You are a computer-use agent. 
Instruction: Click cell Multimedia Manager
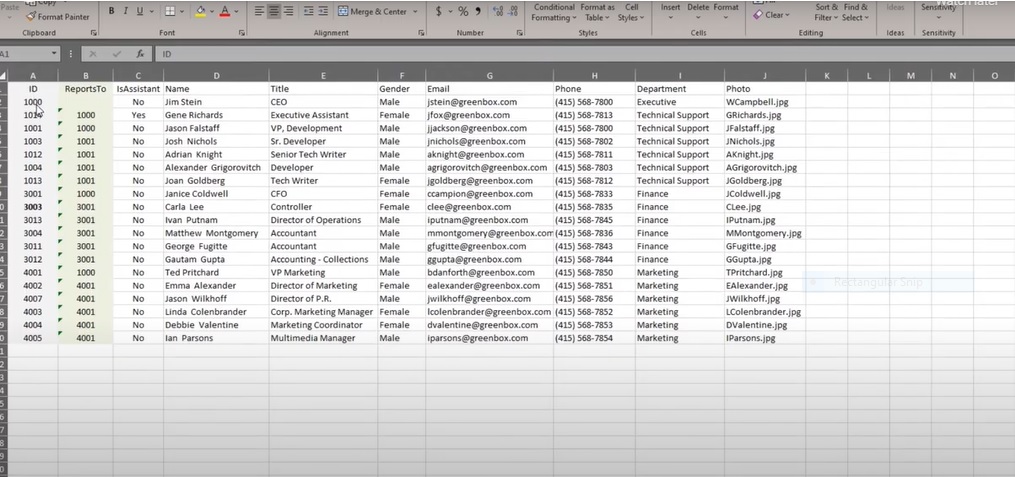coord(323,338)
